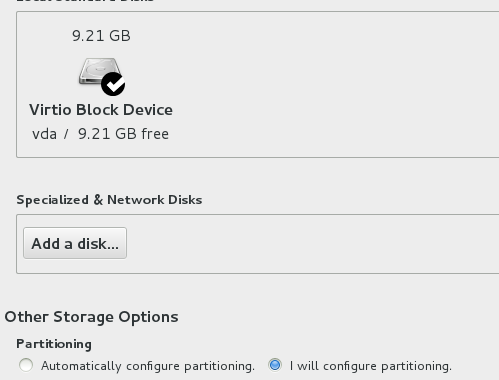
Task: Click the 'Virtio Block Device' disk name label
Action: pyautogui.click(x=101, y=110)
